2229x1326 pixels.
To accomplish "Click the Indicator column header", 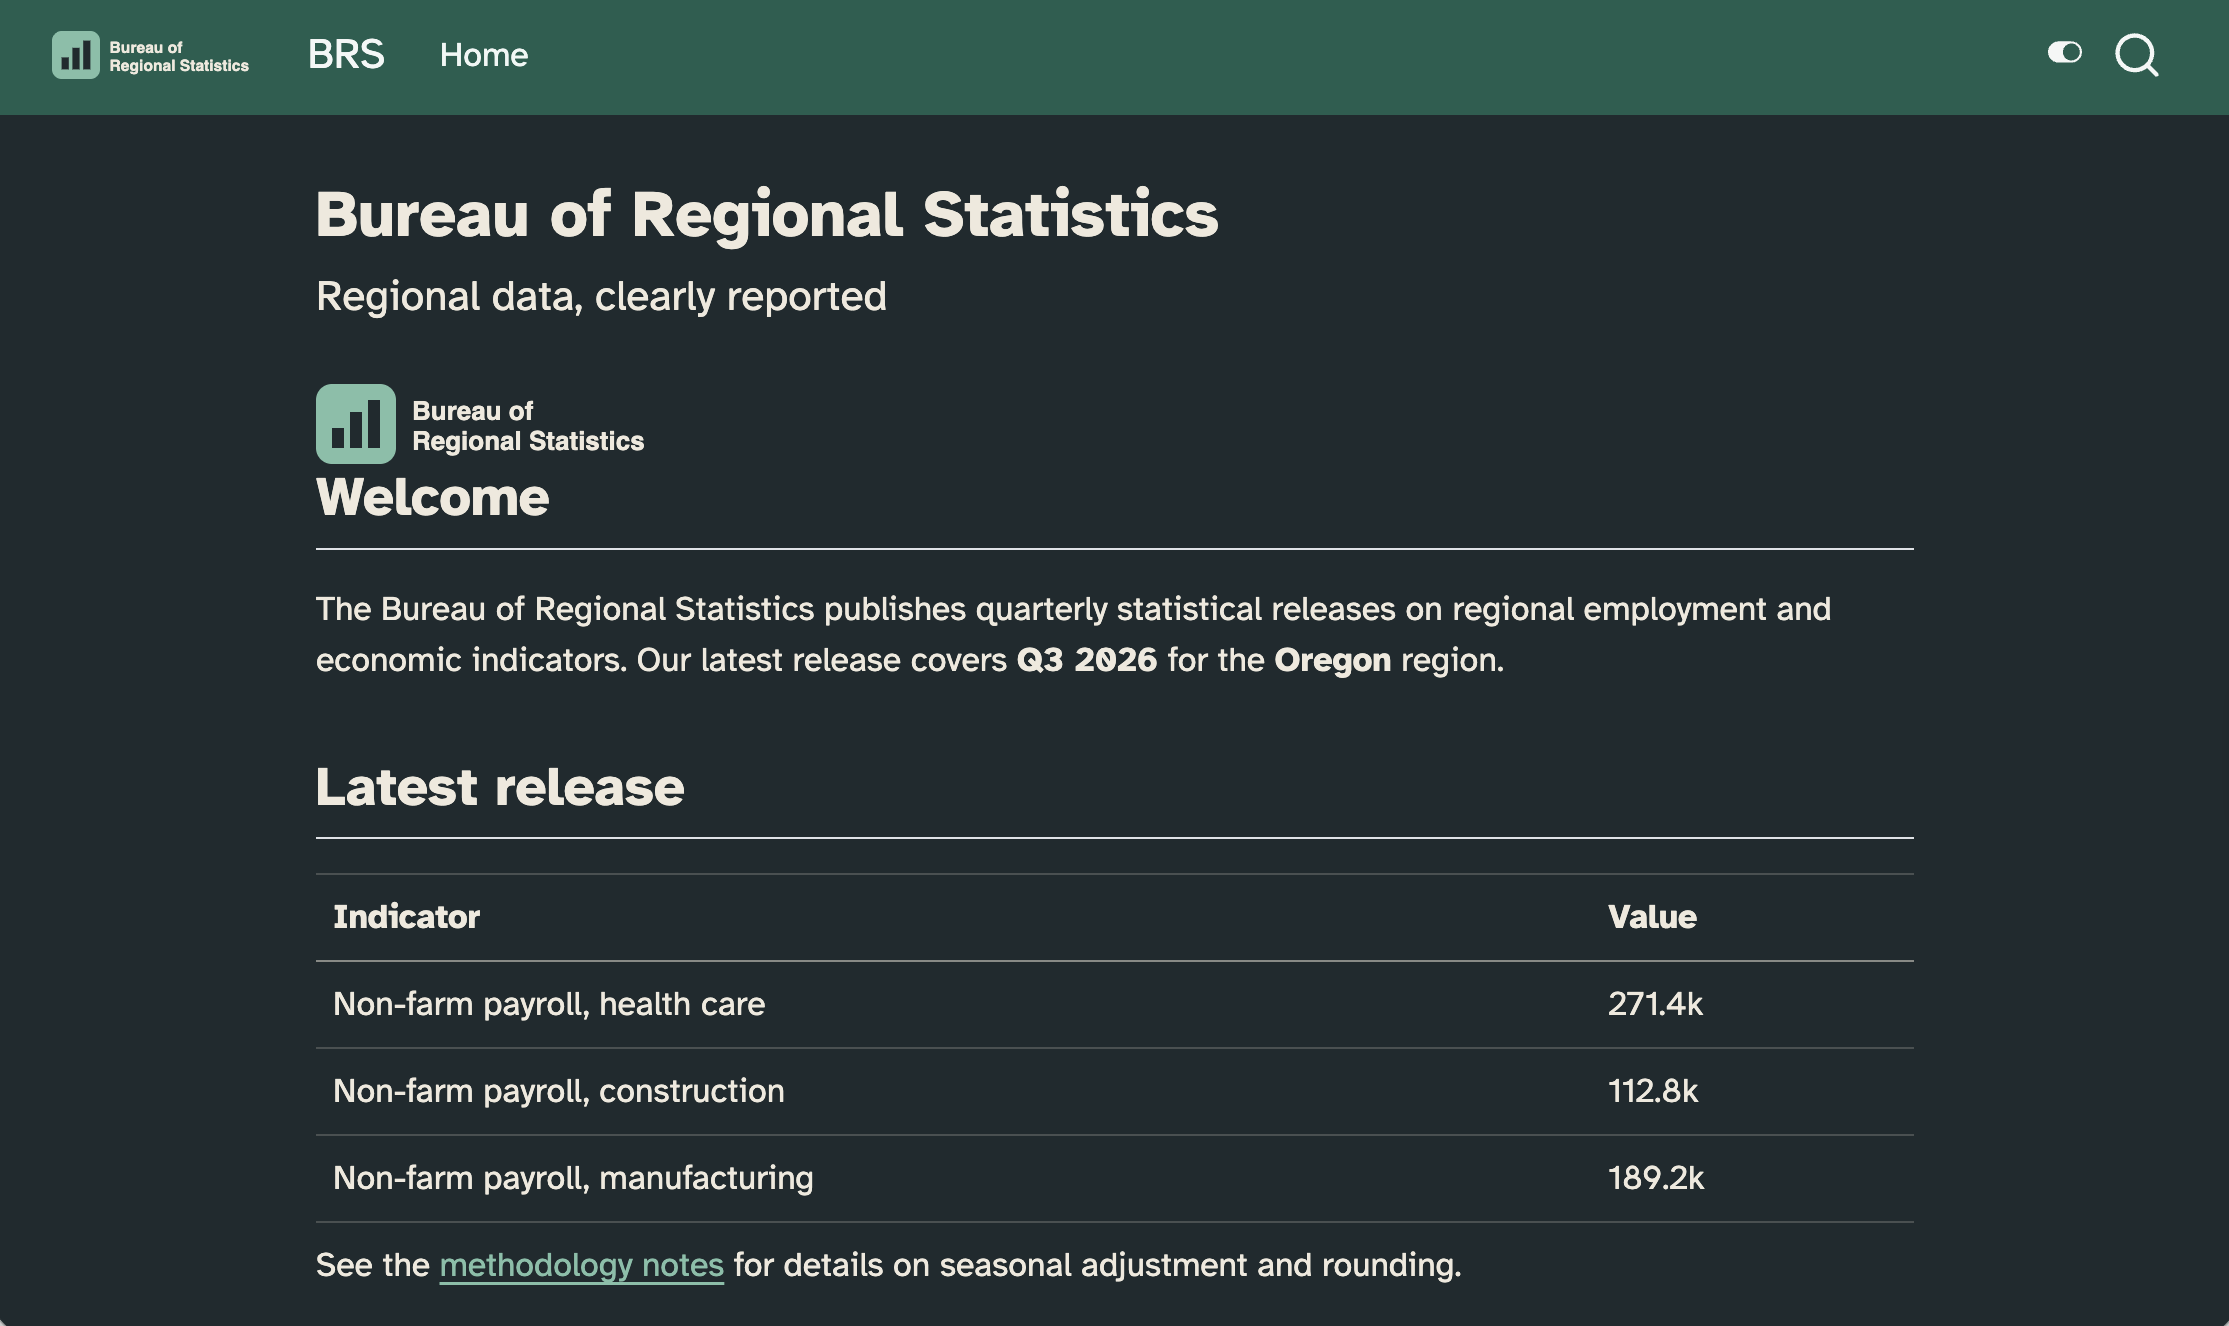I will [x=407, y=917].
